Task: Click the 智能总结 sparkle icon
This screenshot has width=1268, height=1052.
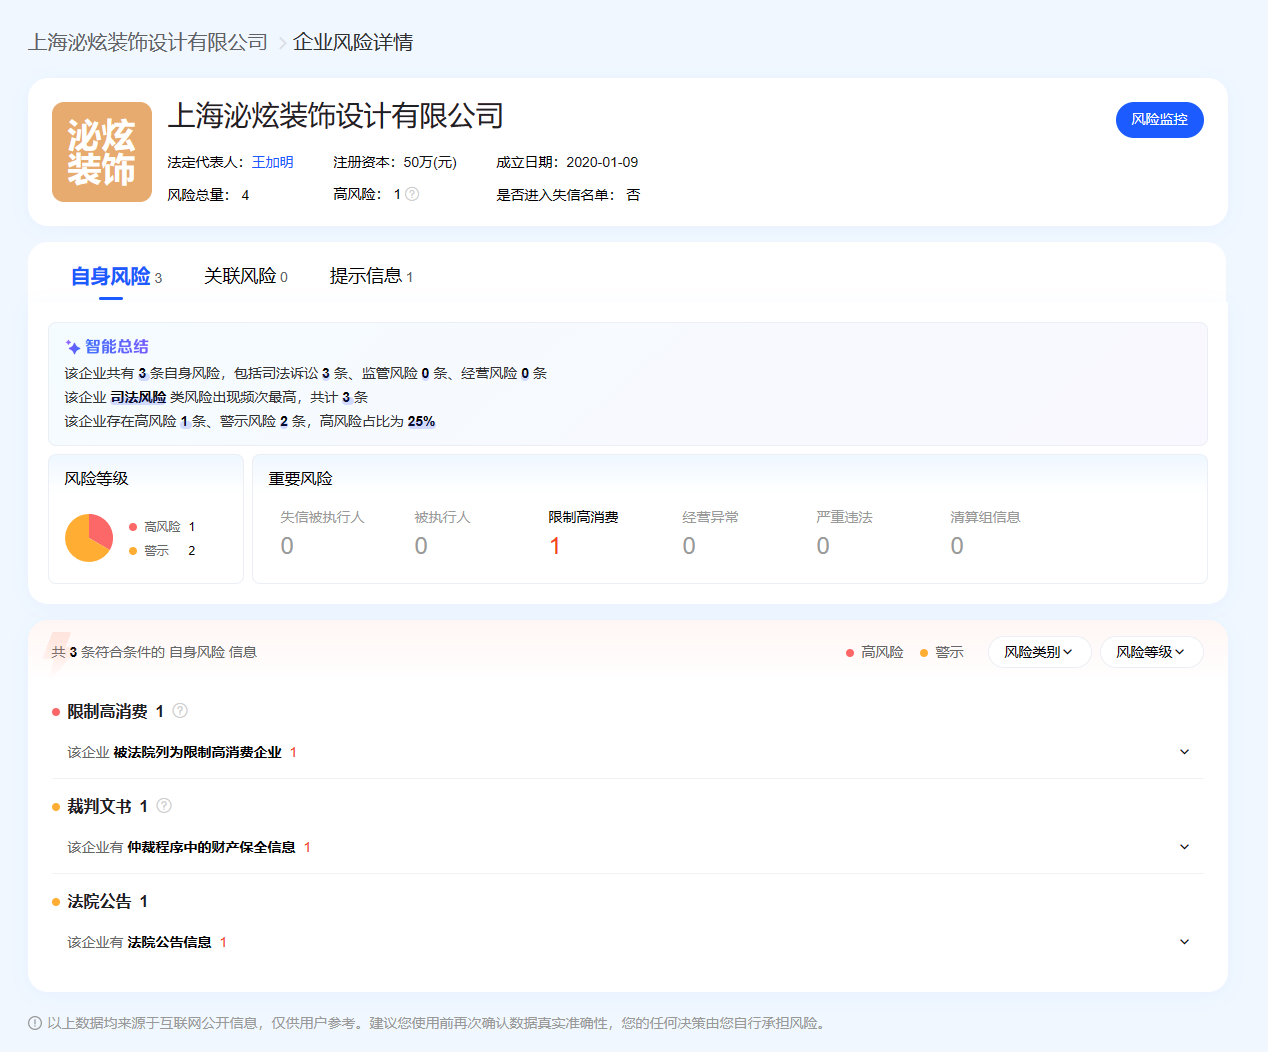Action: coord(73,347)
